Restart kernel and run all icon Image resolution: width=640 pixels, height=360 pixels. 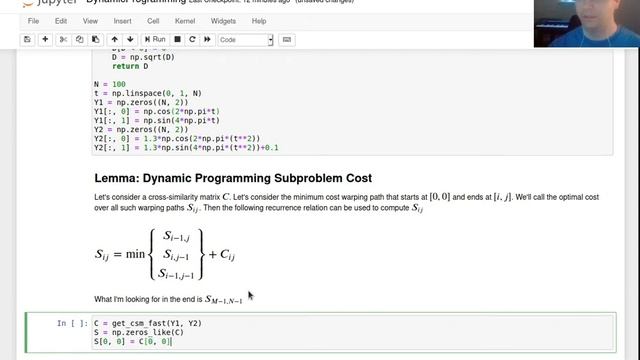(x=207, y=40)
